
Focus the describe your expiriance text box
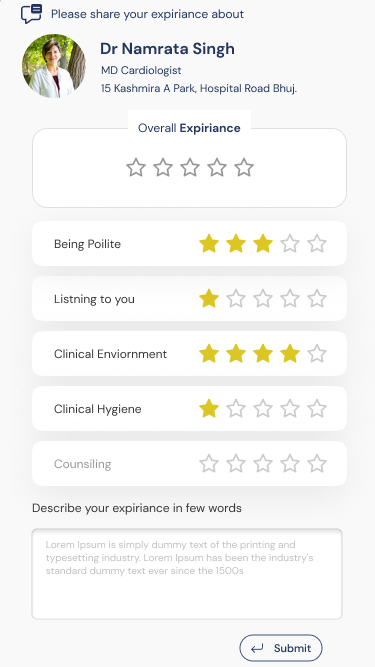[x=187, y=574]
